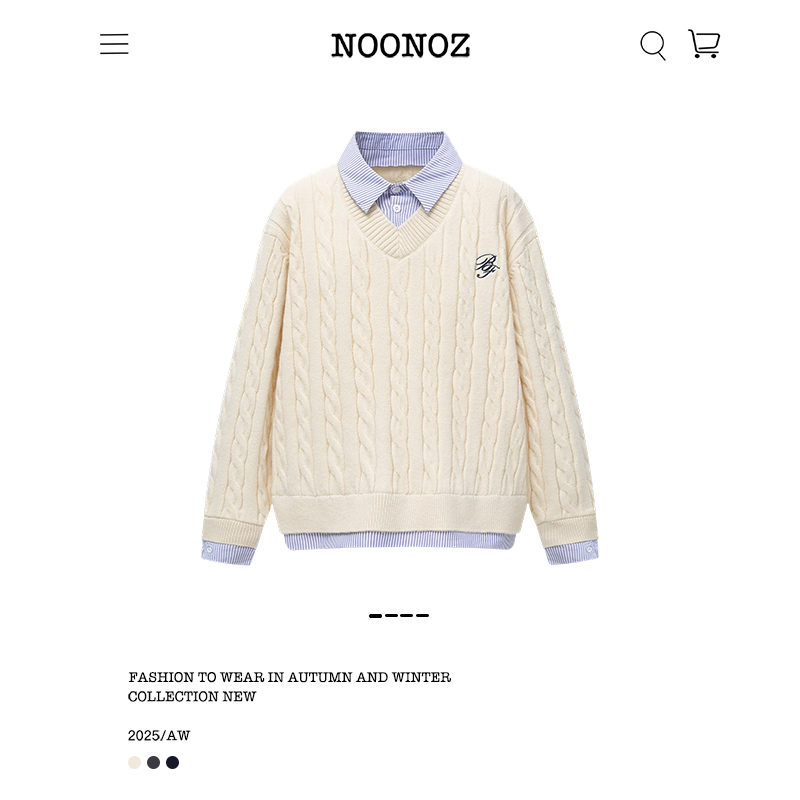Go home via NOONOZ logo
This screenshot has height=800, width=800.
[401, 45]
